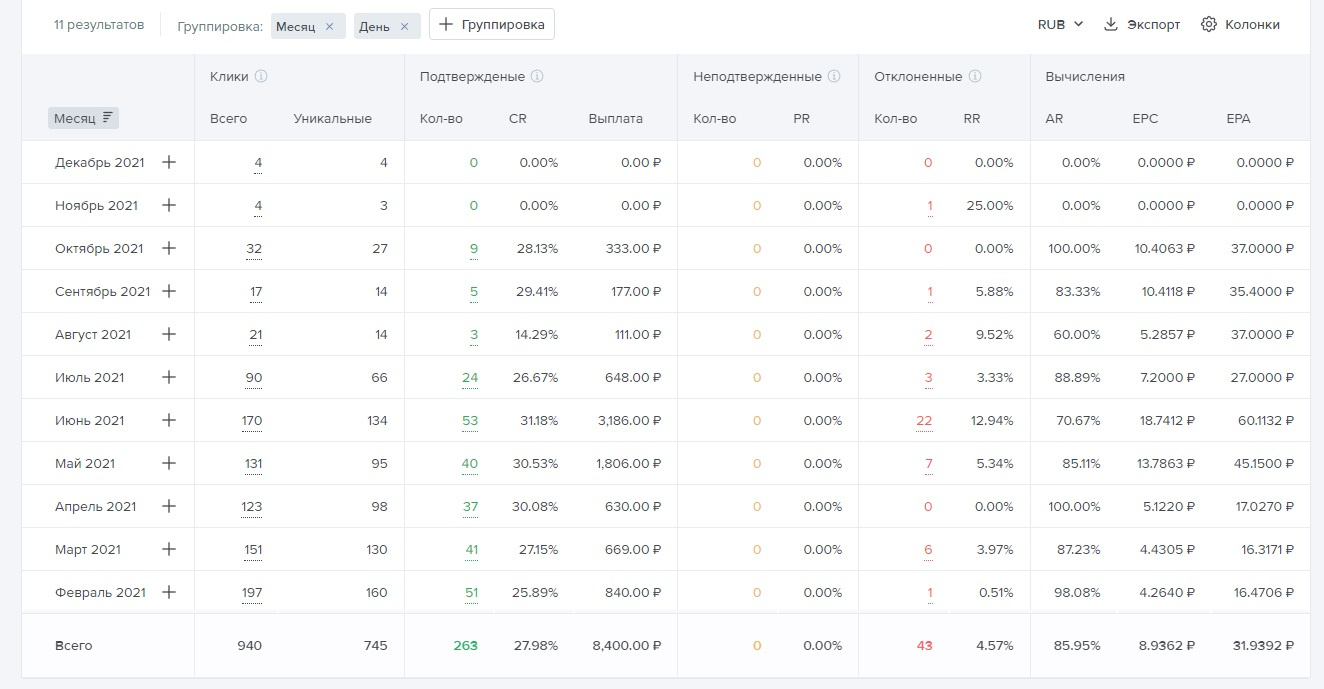Viewport: 1324px width, 689px height.
Task: Open total clicks 151 for Март 2021
Action: pos(252,550)
